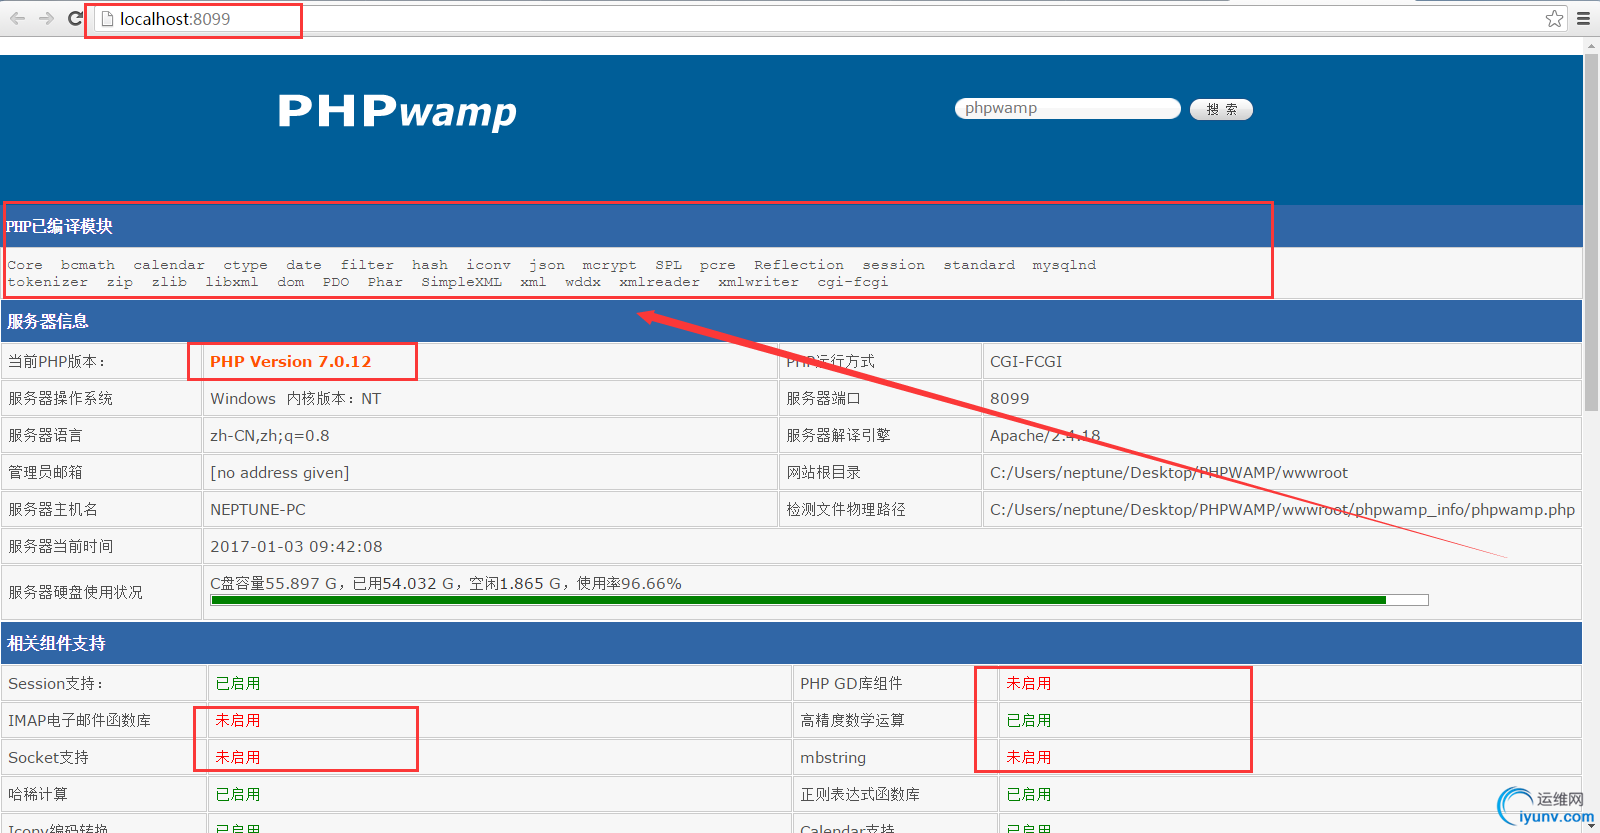The height and width of the screenshot is (833, 1600).
Task: Click the Session支持 status 已启用
Action: pos(238,683)
